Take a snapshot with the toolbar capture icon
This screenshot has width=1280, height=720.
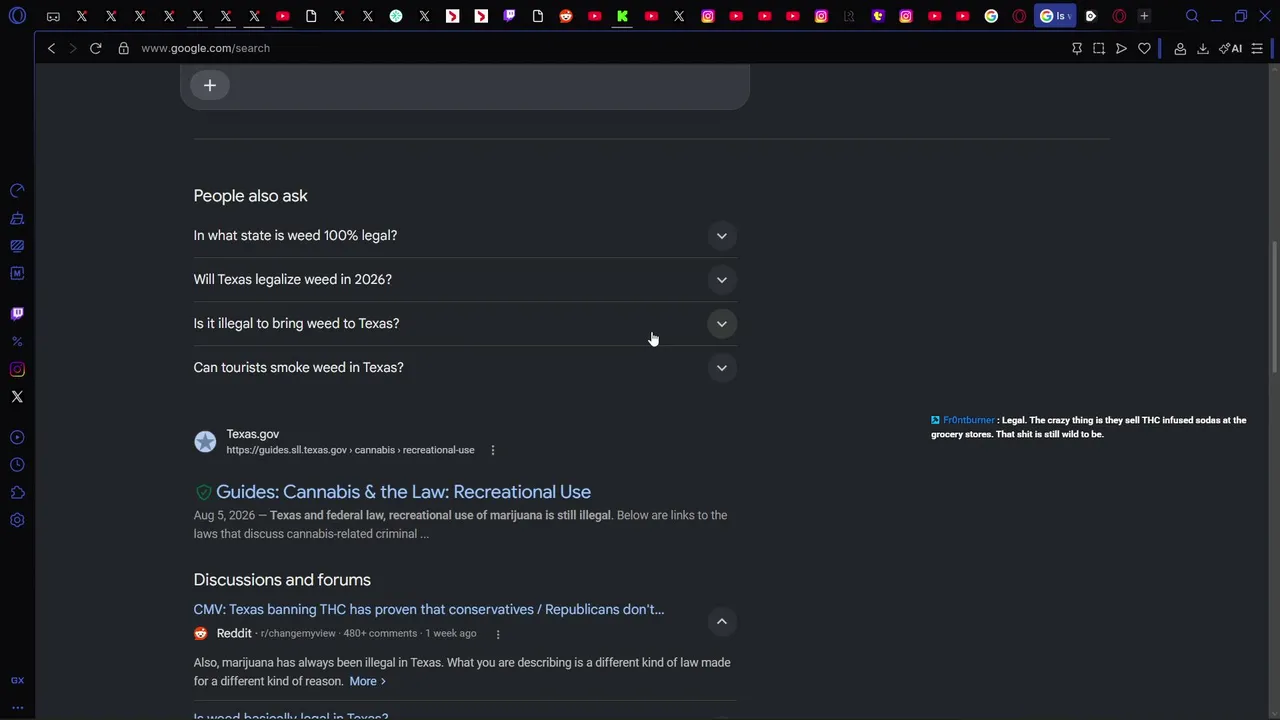pyautogui.click(x=1099, y=48)
